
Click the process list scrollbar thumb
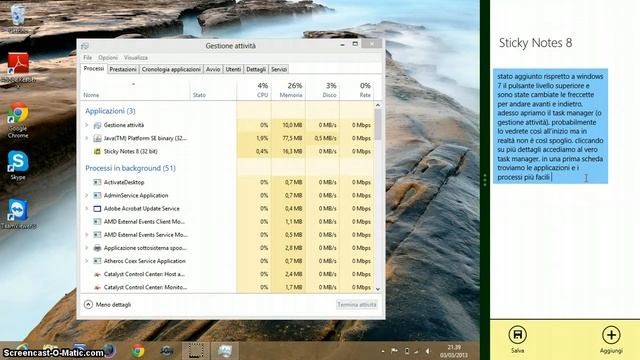pyautogui.click(x=378, y=124)
